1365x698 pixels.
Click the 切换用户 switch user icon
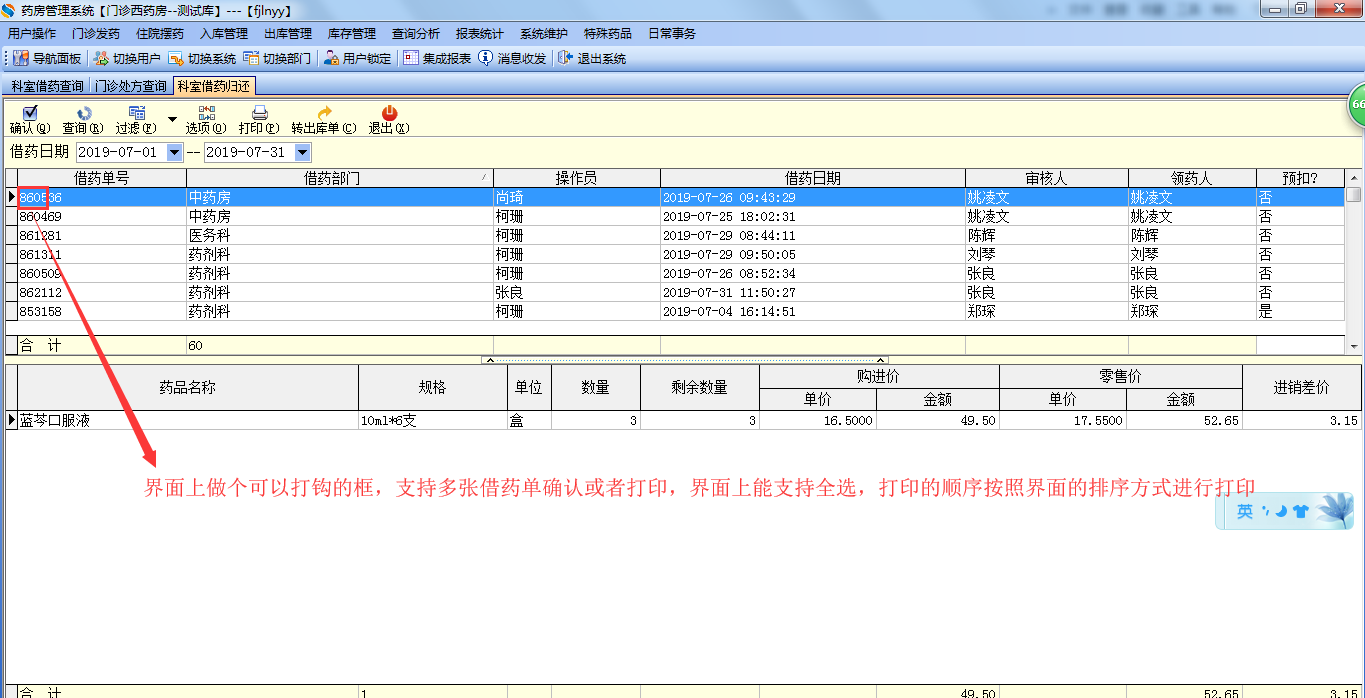coord(101,58)
